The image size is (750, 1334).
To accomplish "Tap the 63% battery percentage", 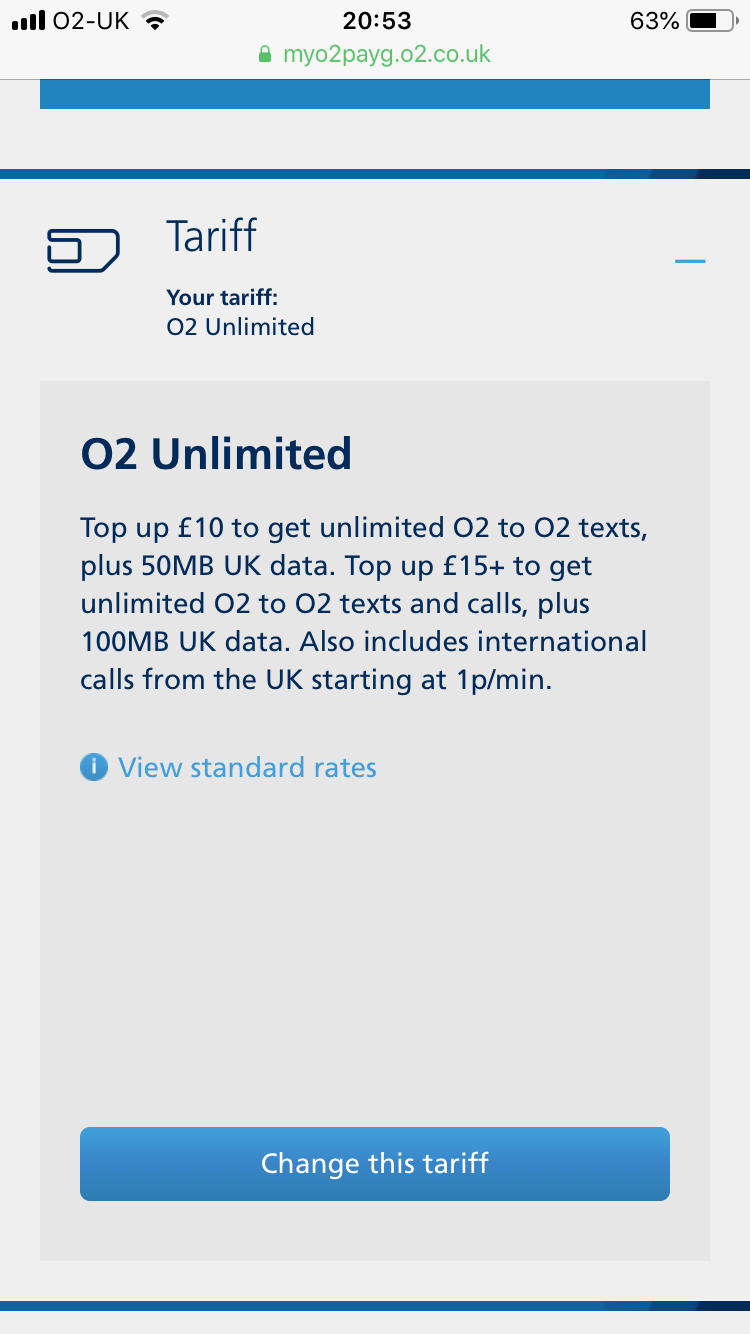I will point(655,21).
